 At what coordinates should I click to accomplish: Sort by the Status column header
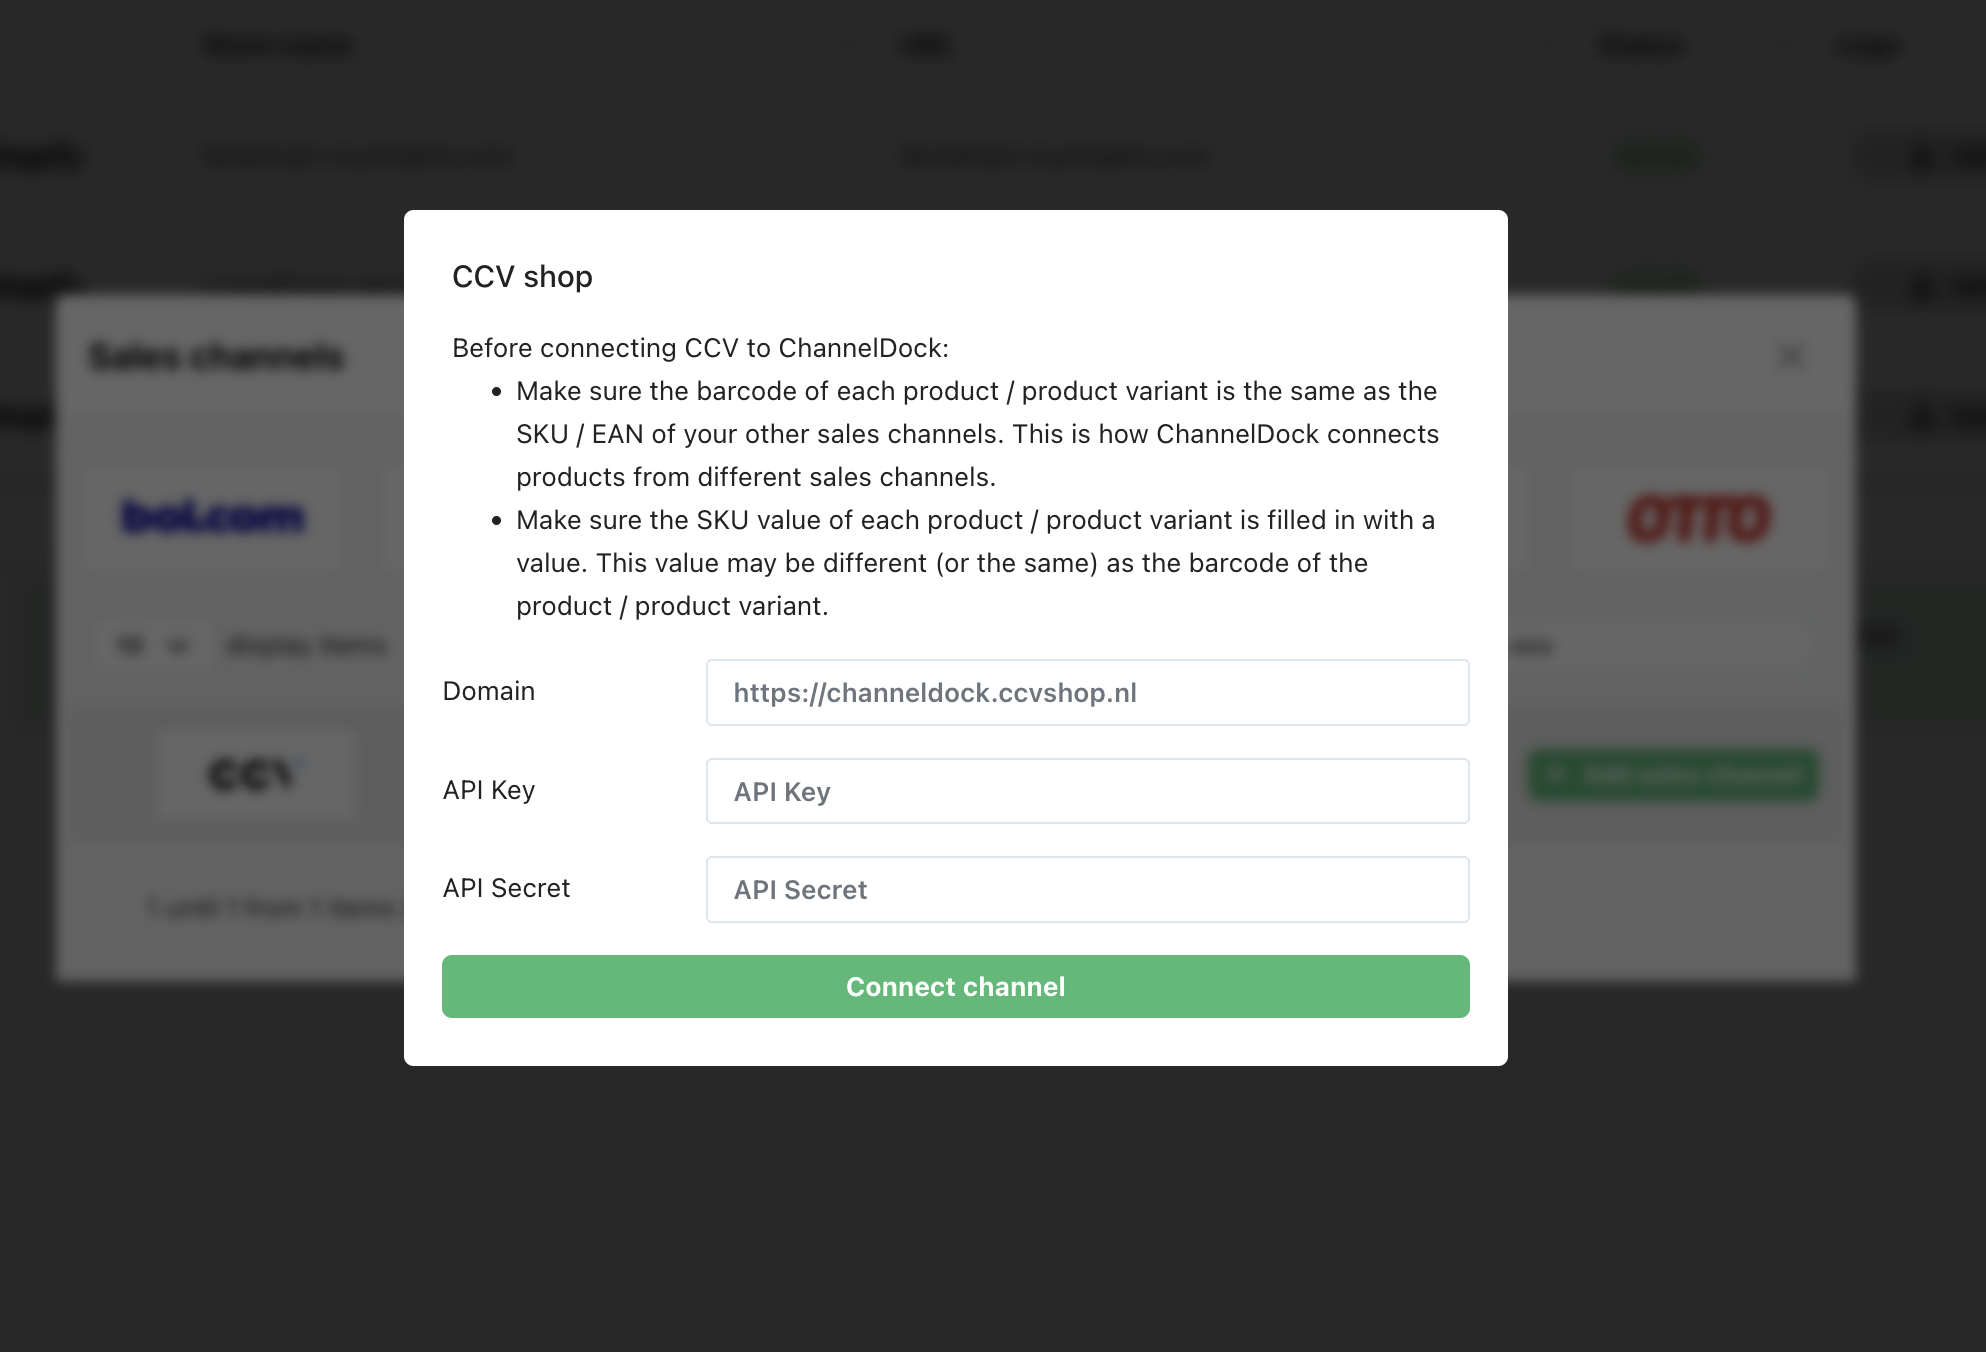(x=1641, y=46)
